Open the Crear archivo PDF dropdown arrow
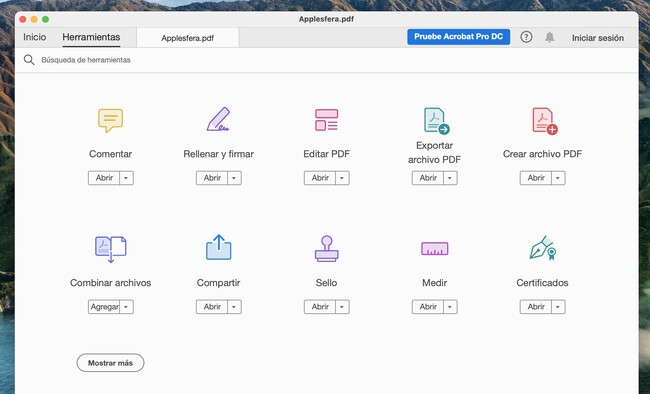Screen dimensions: 650x394 click(558, 178)
